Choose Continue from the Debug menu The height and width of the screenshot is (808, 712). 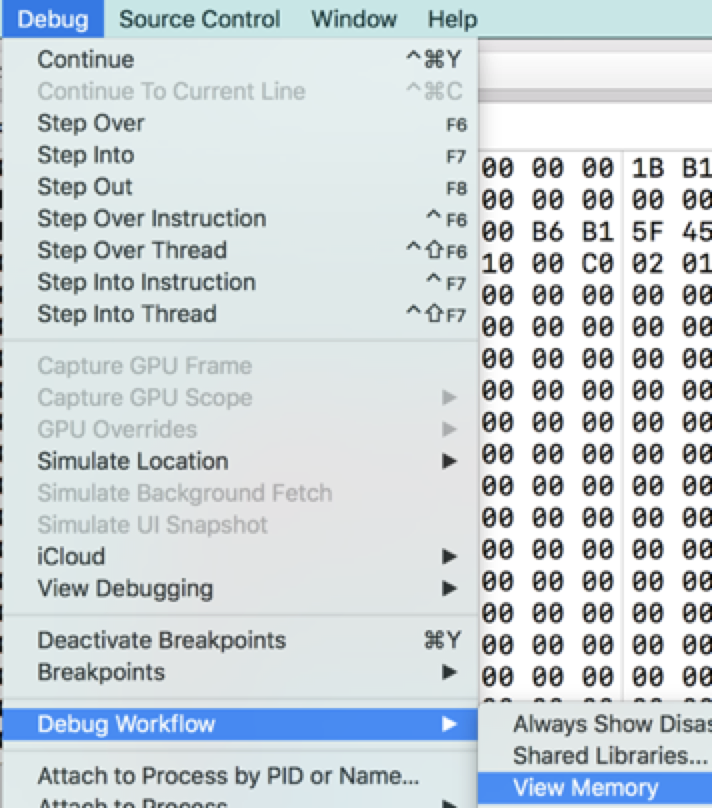(x=240, y=59)
